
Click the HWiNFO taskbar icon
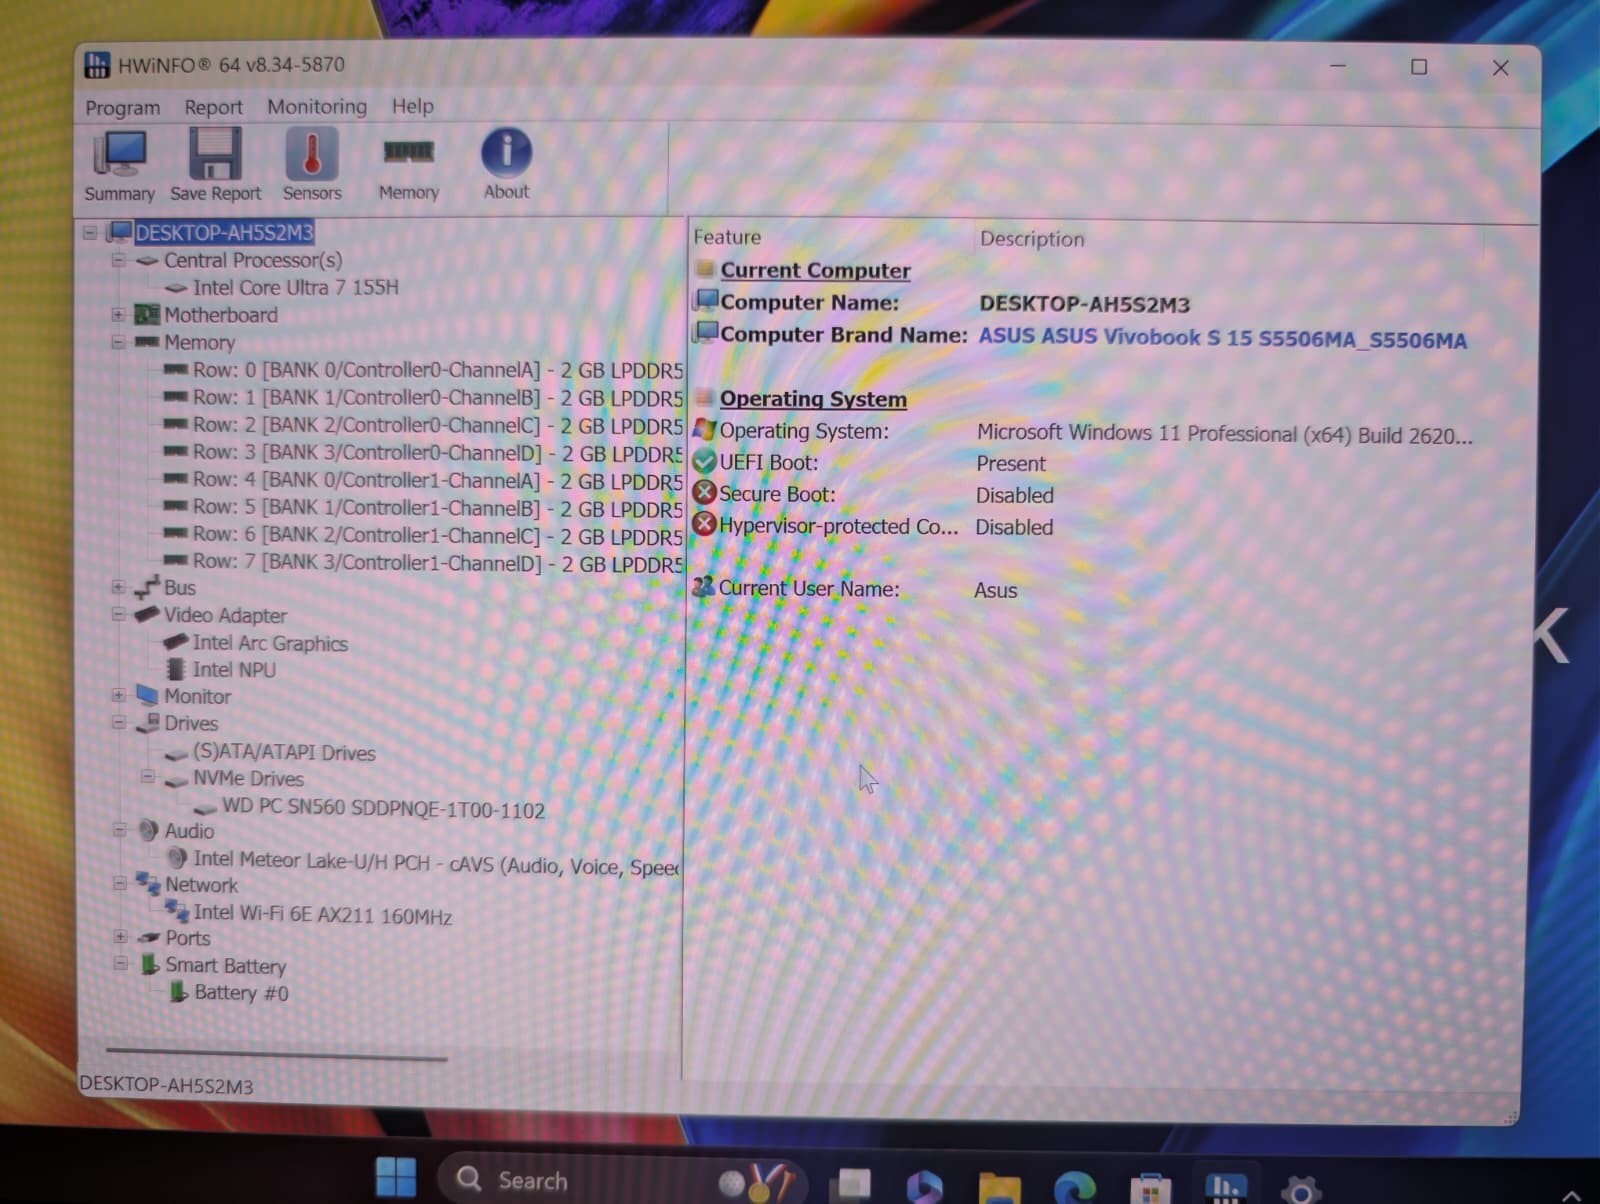coord(1226,1187)
